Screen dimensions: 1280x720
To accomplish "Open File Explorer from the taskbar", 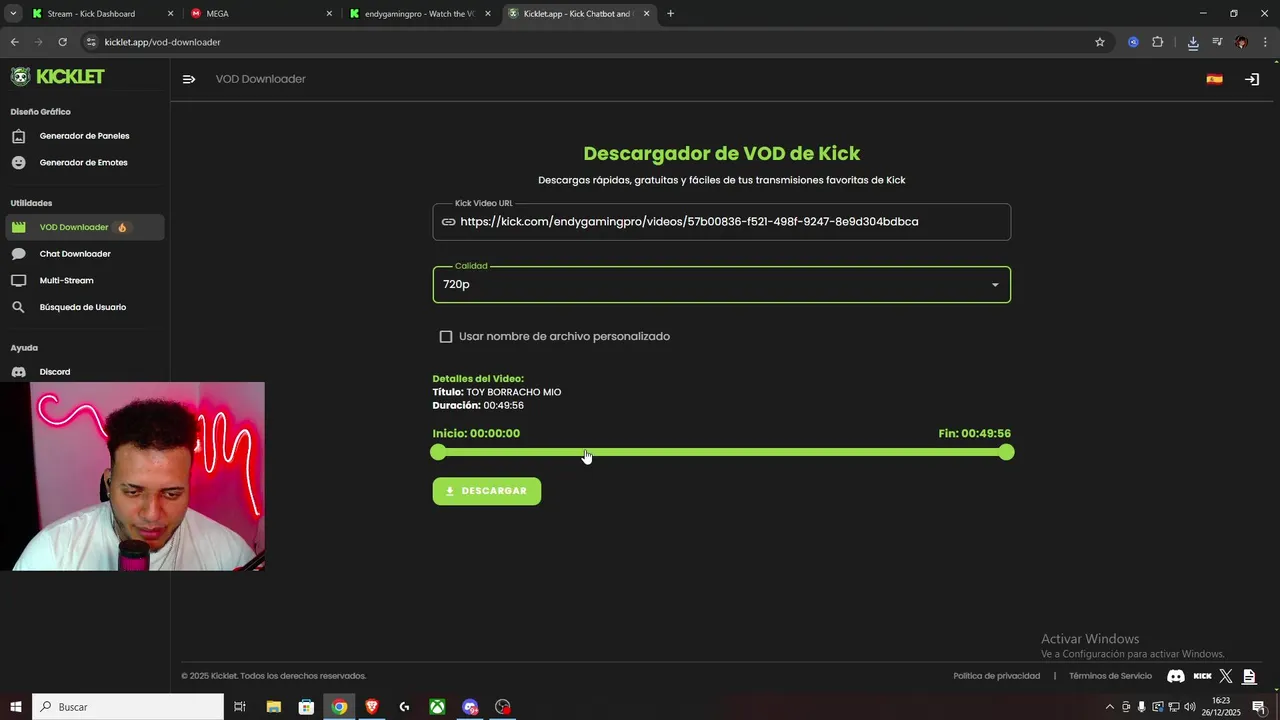I will tap(273, 707).
